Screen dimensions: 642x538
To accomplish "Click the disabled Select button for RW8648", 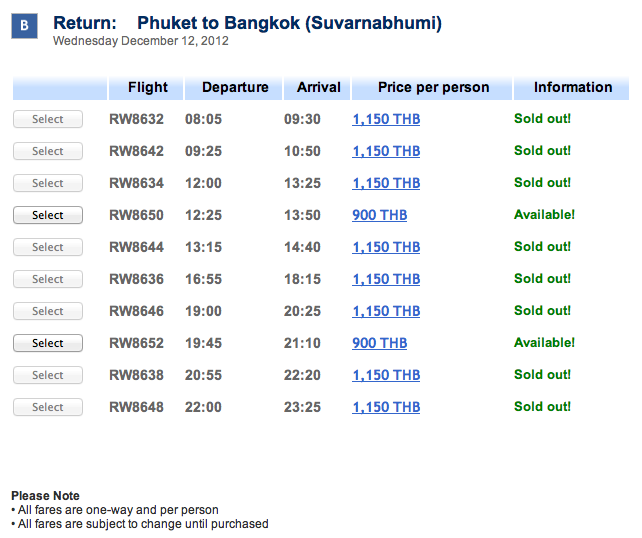I will coord(48,407).
